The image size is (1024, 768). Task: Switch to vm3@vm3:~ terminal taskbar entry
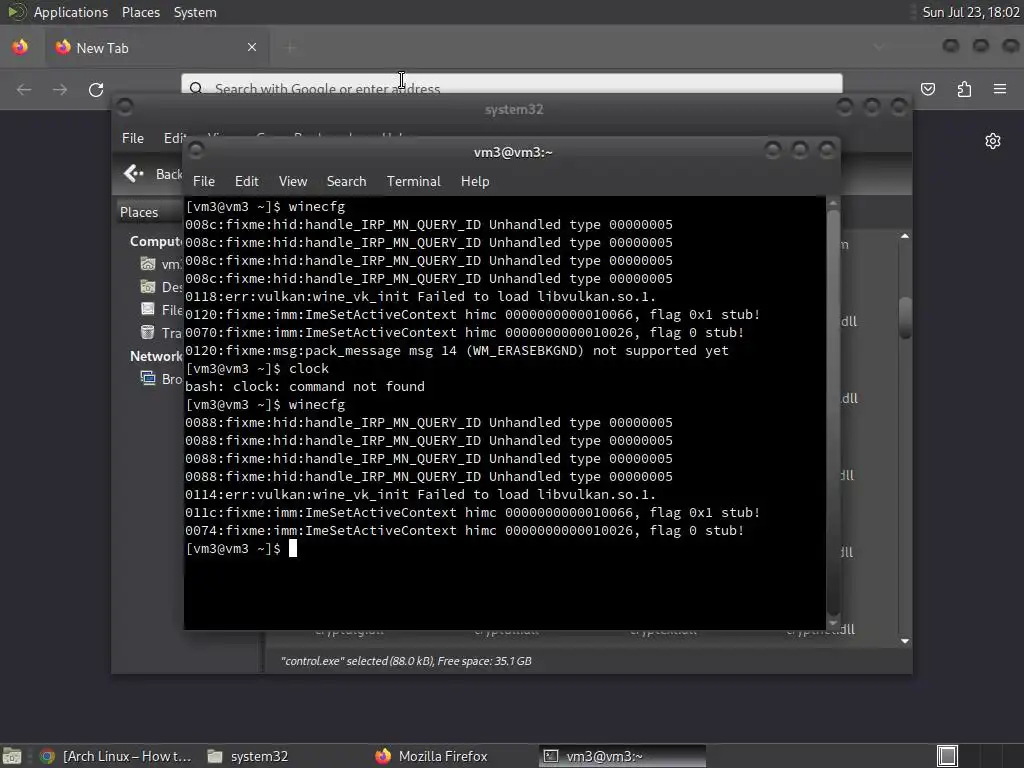click(622, 756)
